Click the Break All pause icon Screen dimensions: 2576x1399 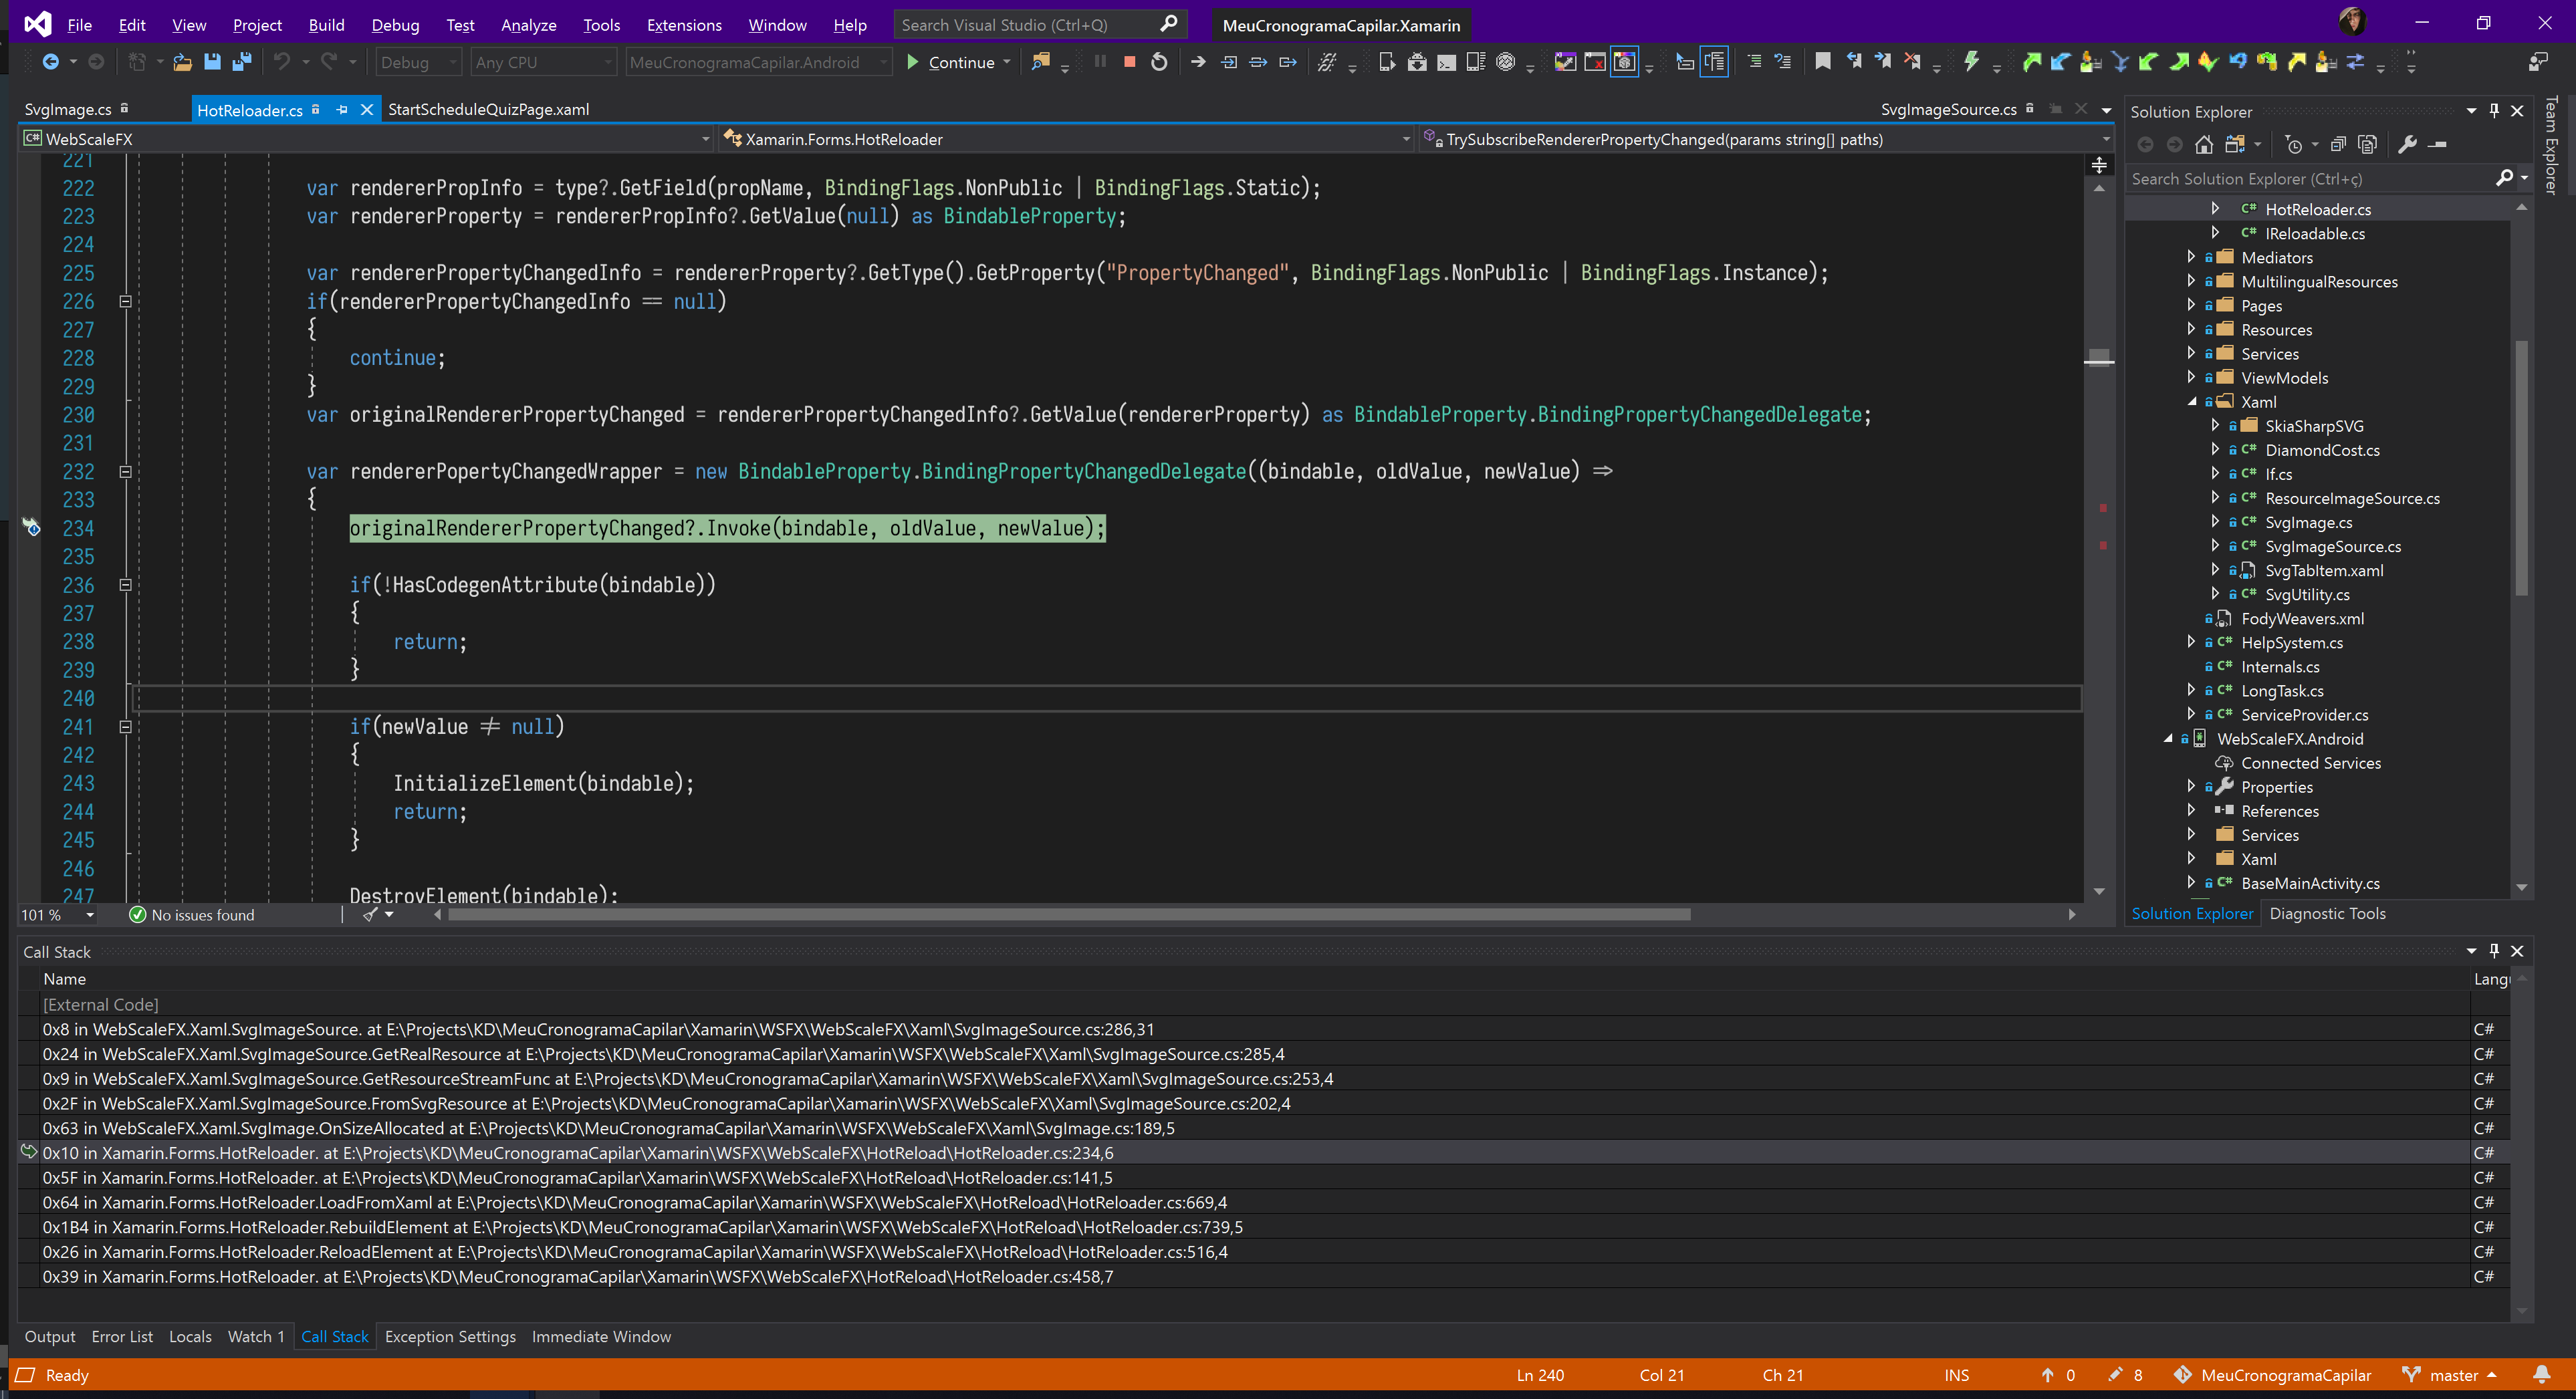tap(1100, 61)
